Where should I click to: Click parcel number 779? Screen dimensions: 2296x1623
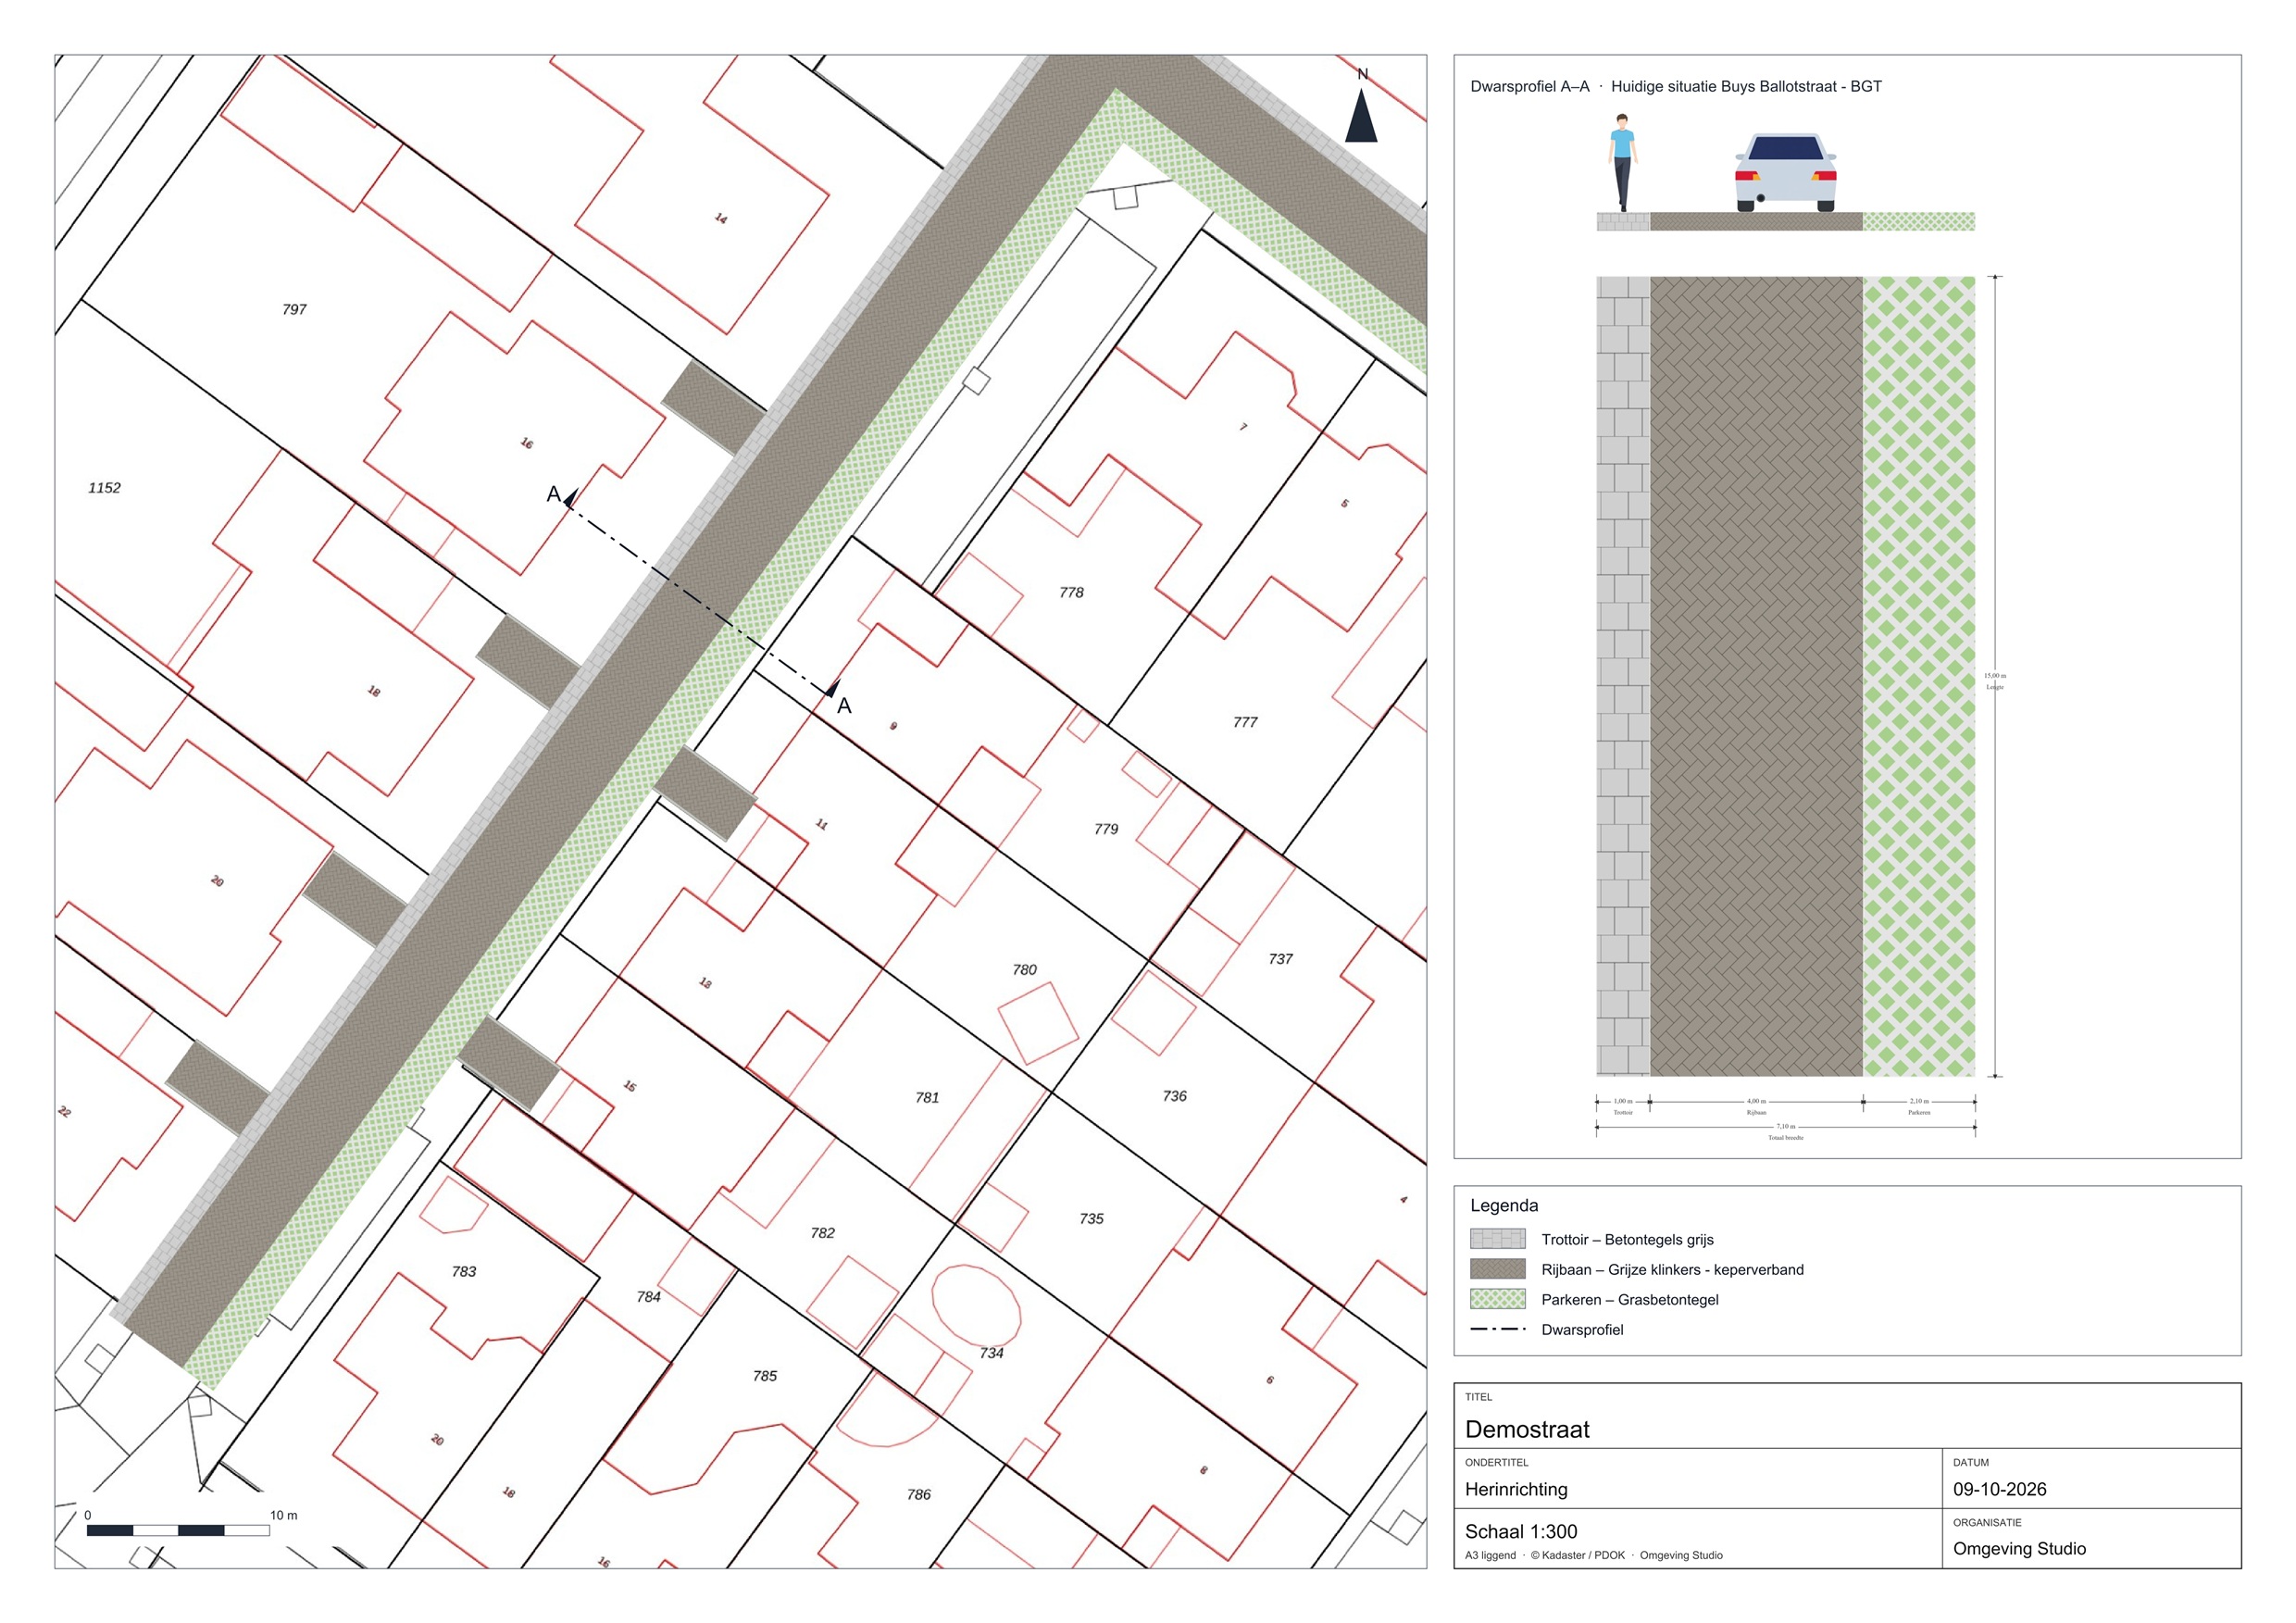tap(1106, 829)
